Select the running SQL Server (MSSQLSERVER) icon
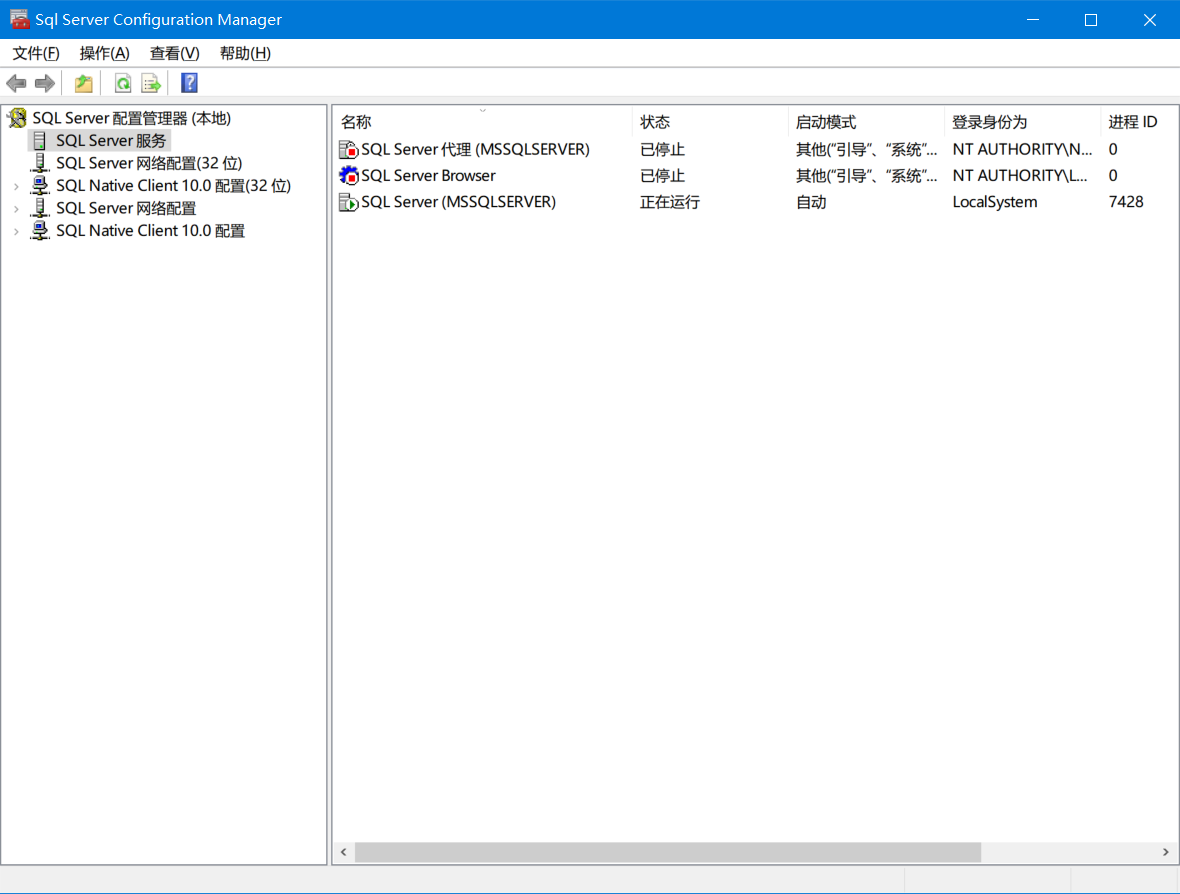1180x894 pixels. pos(348,202)
